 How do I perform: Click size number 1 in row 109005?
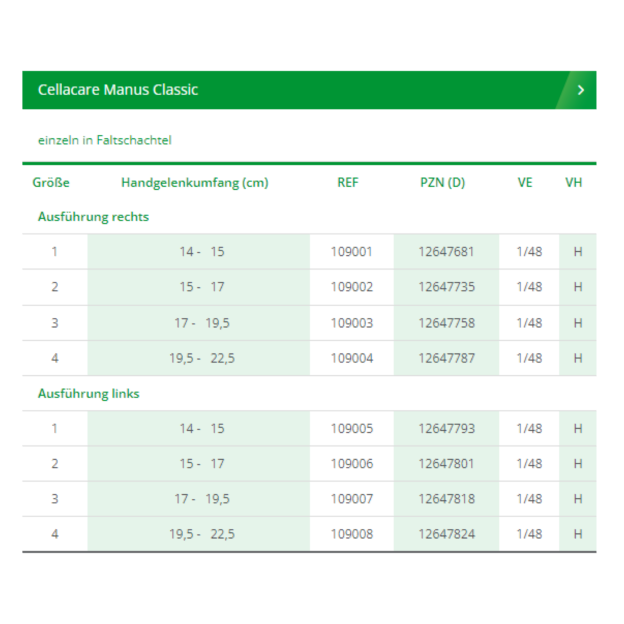pos(55,429)
